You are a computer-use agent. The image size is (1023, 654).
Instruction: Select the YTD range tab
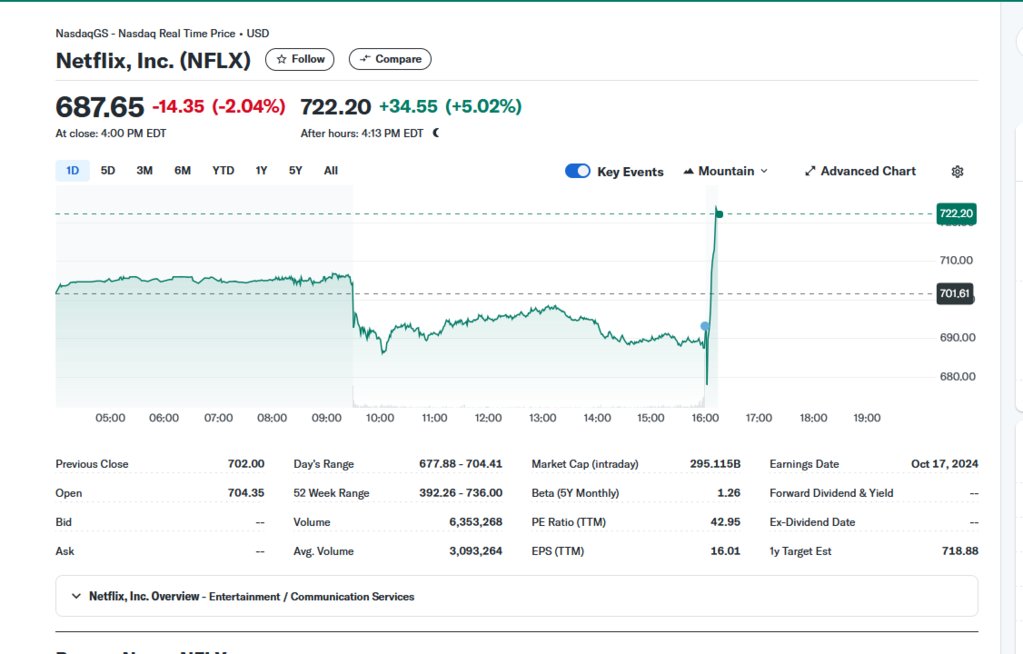coord(223,171)
